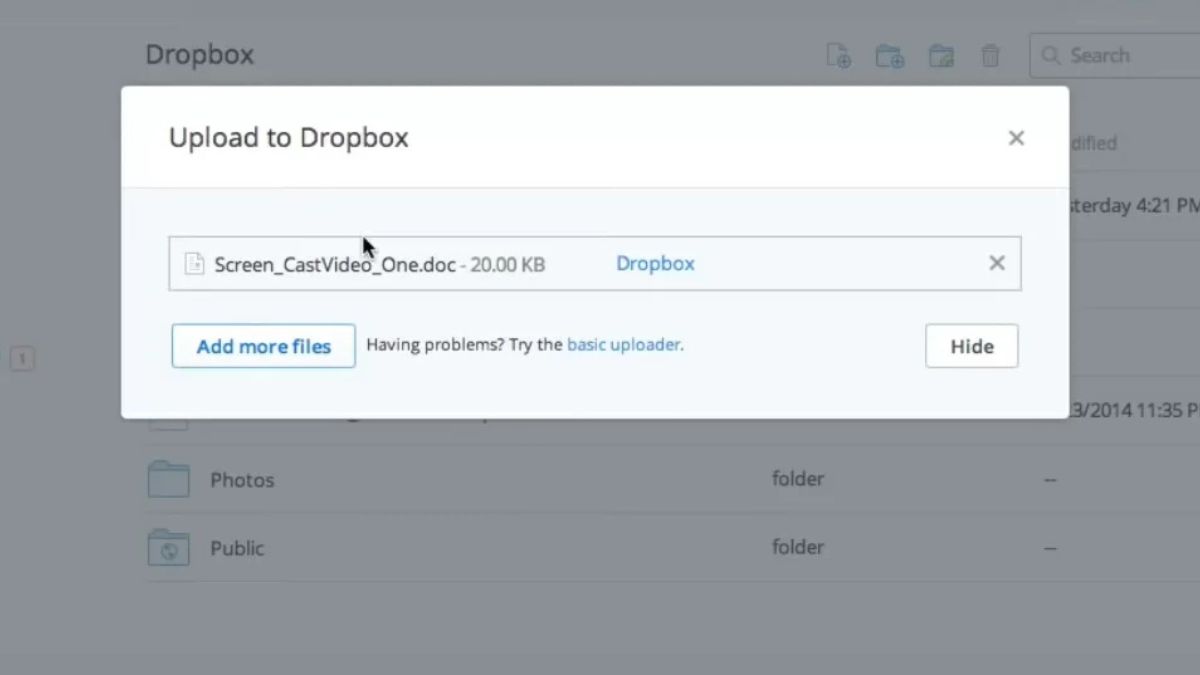Click the Upload to Dropbox dialog title
This screenshot has height=675, width=1200.
pos(288,138)
